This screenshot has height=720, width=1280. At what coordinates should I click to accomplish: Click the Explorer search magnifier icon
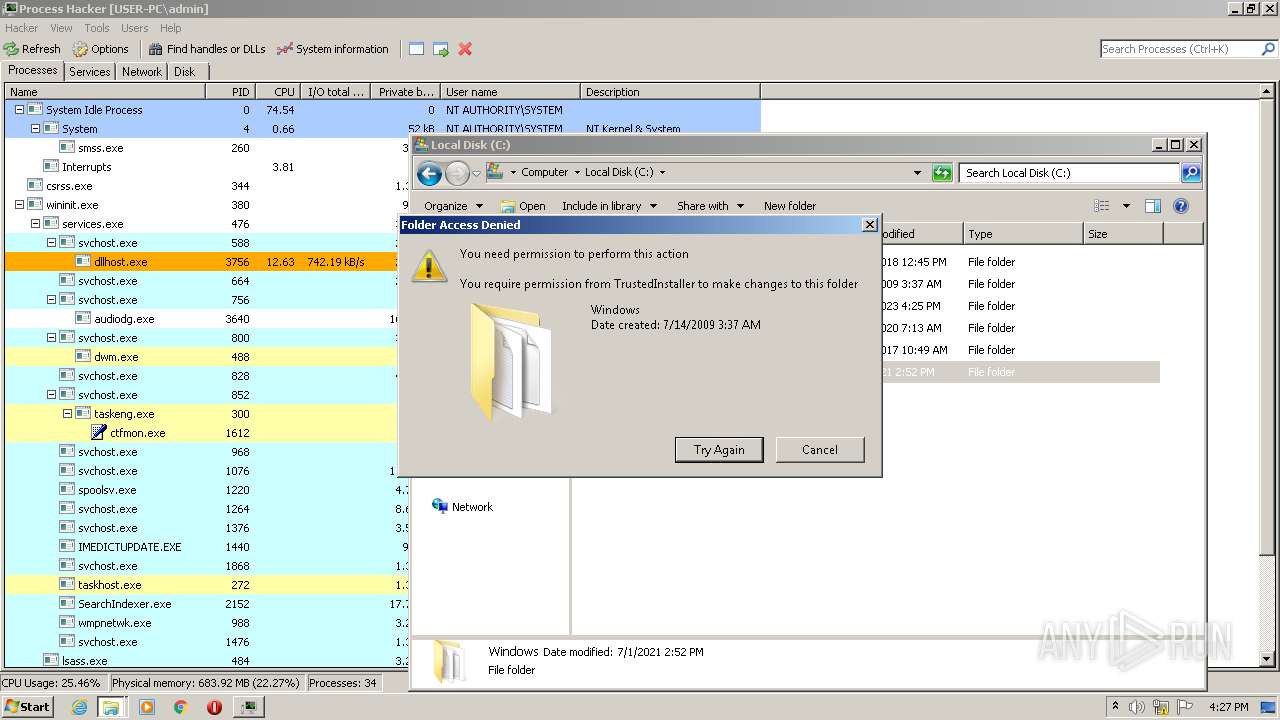1190,173
